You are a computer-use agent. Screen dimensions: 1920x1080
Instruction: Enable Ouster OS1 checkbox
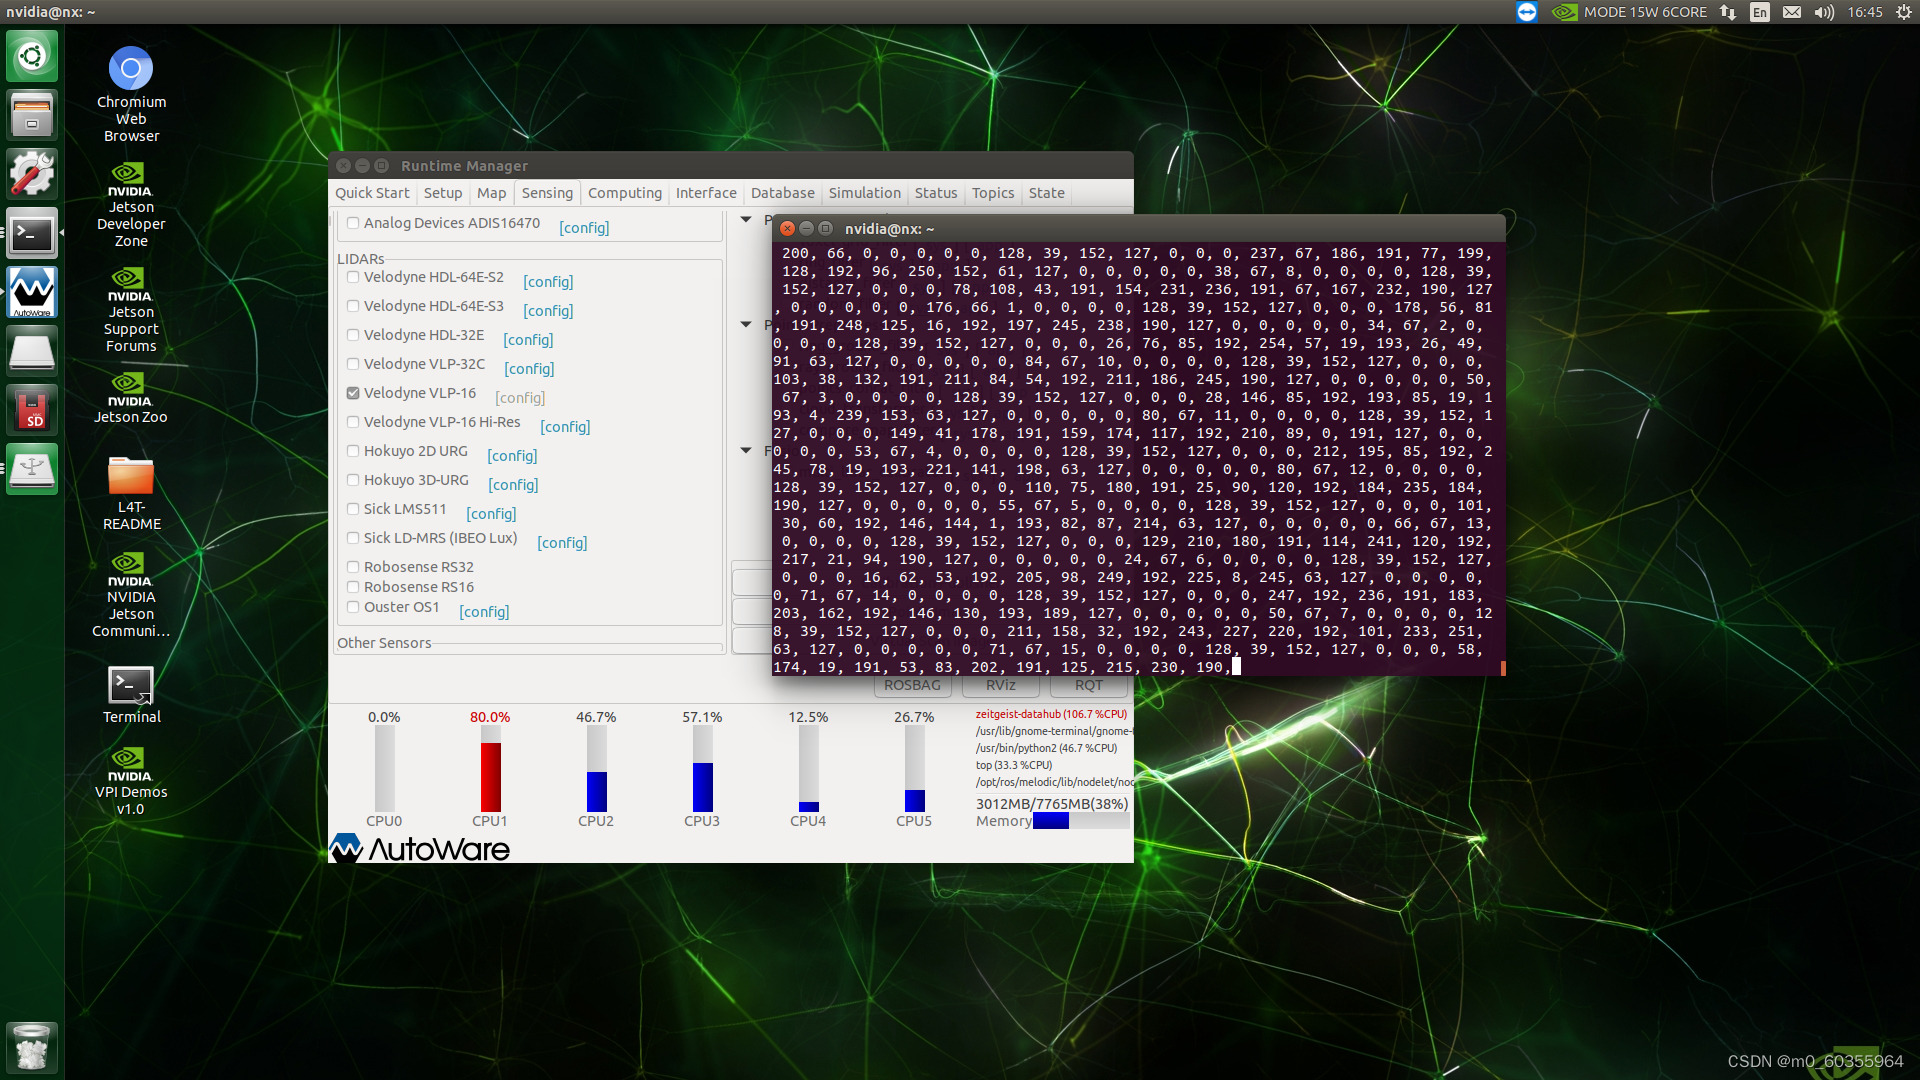[353, 607]
